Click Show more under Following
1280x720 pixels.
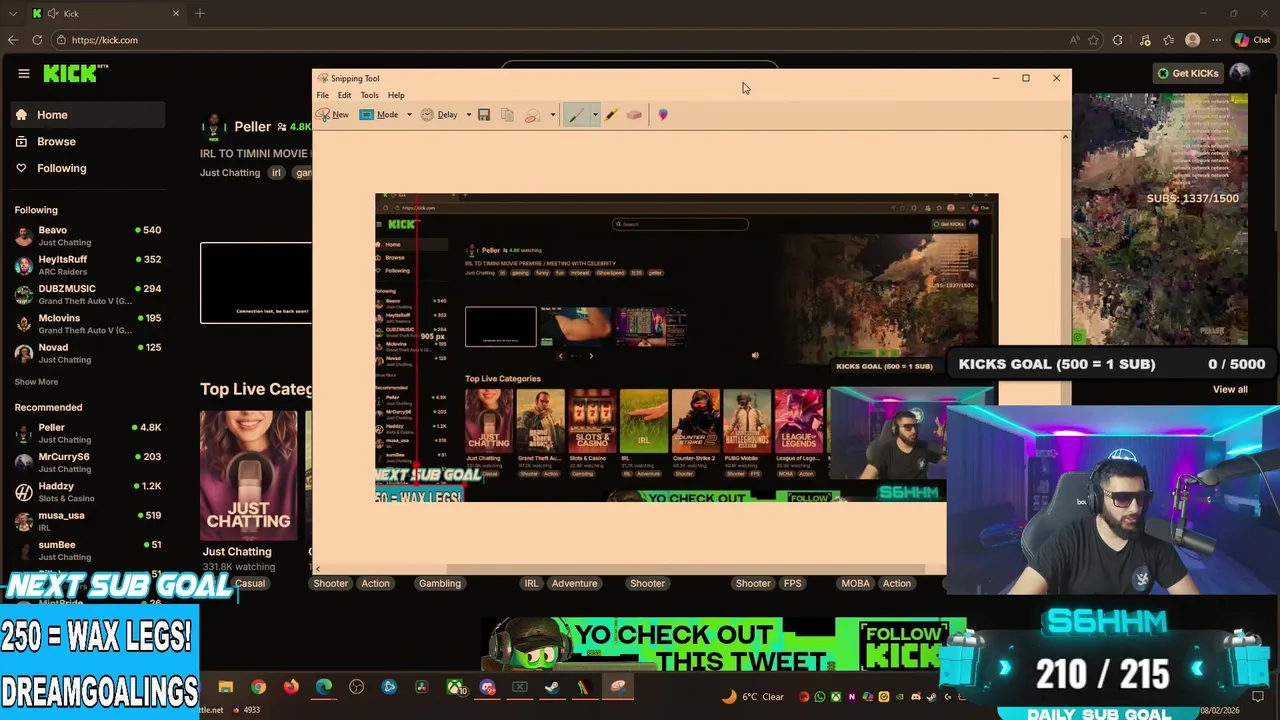point(36,382)
